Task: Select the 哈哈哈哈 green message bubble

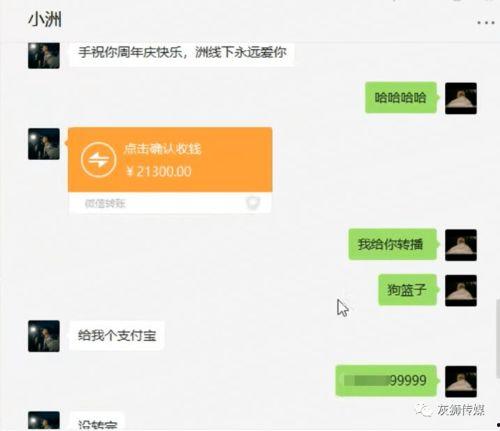Action: (x=401, y=98)
